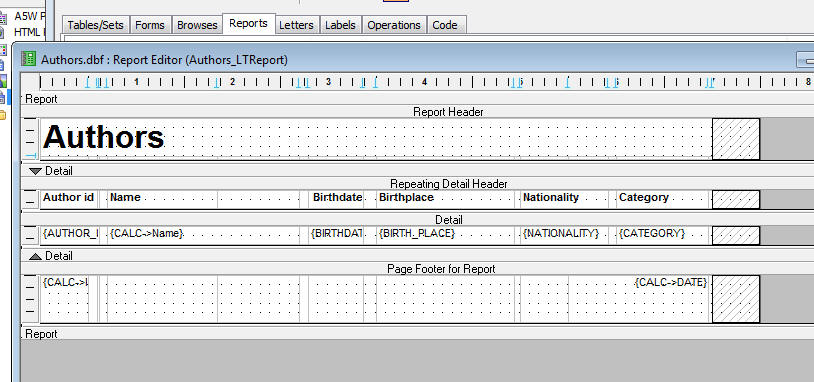Select the Birthplace column header label

pos(406,197)
